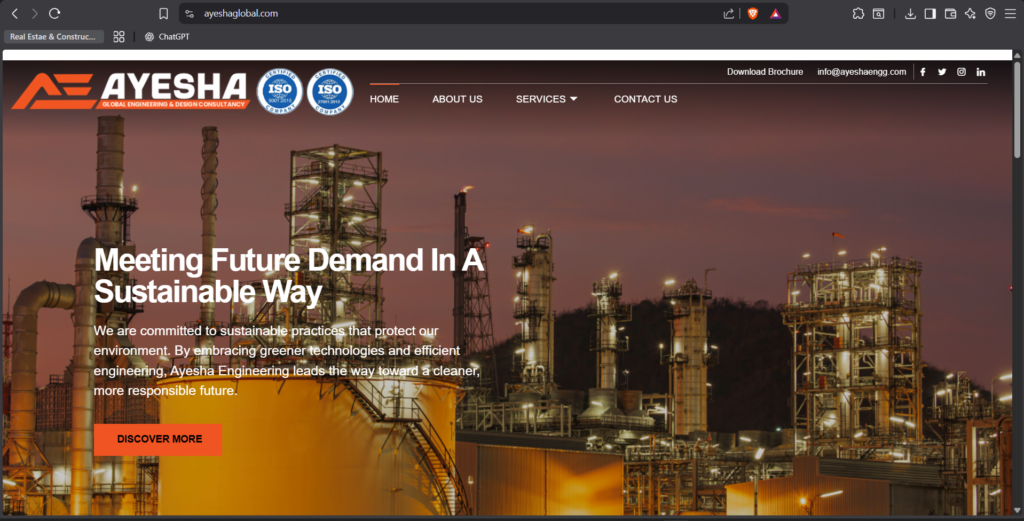This screenshot has width=1024, height=521.
Task: Click the DISCOVER MORE button
Action: [158, 439]
